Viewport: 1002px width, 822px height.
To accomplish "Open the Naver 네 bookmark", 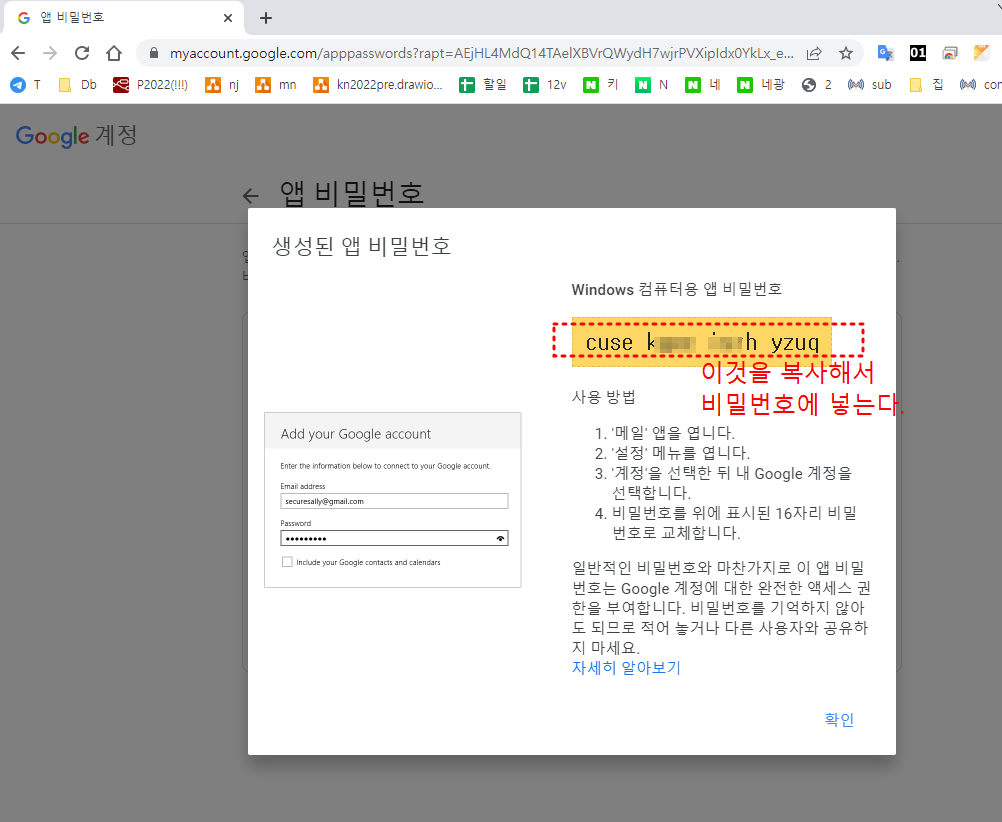I will [702, 84].
